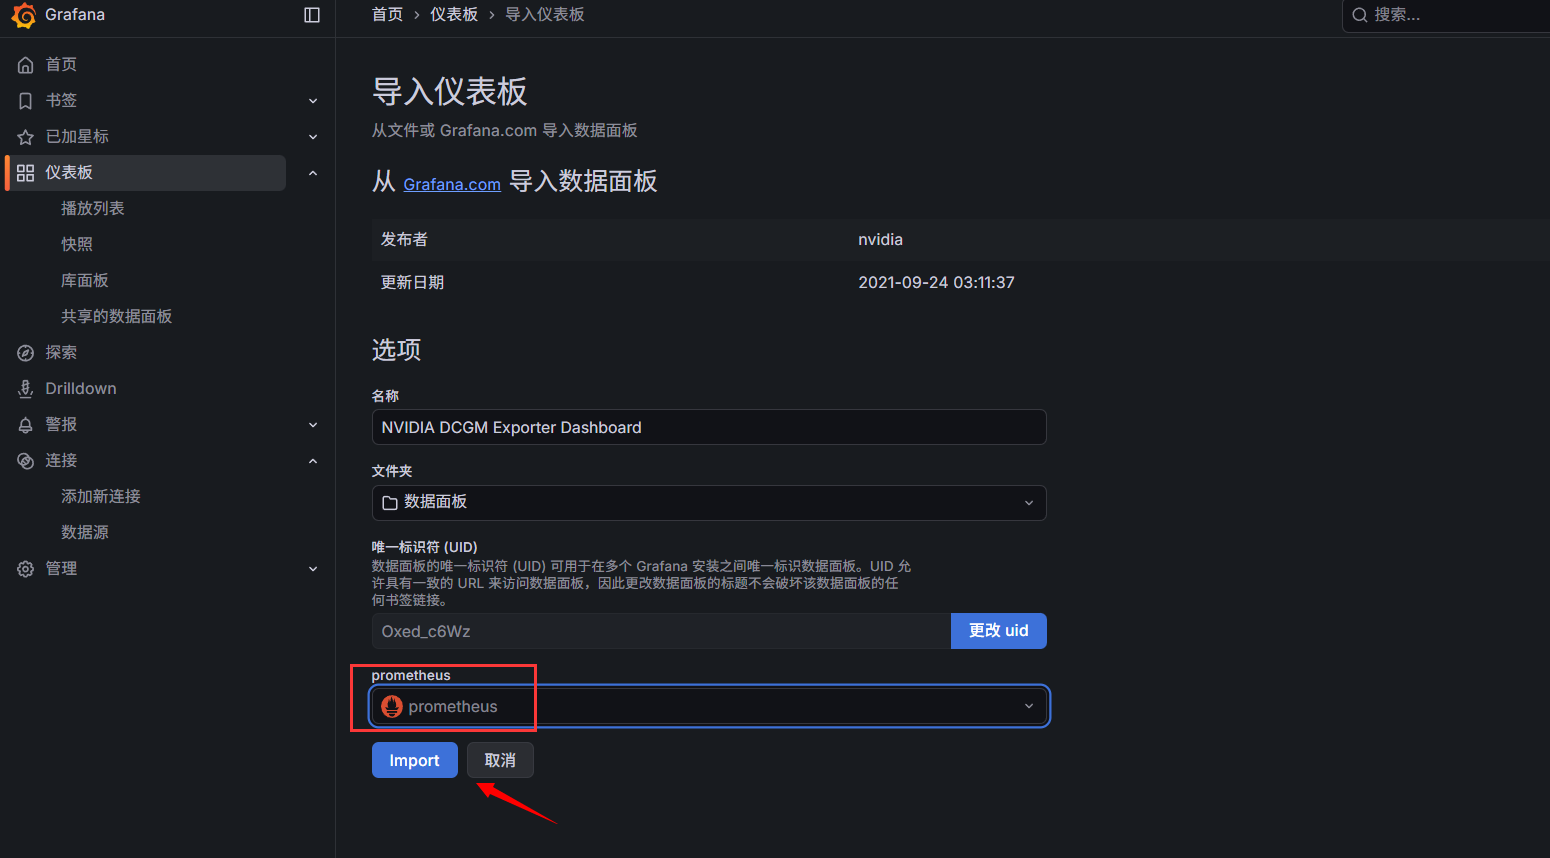The width and height of the screenshot is (1550, 858).
Task: Expand the 书签 section chevron
Action: [313, 101]
